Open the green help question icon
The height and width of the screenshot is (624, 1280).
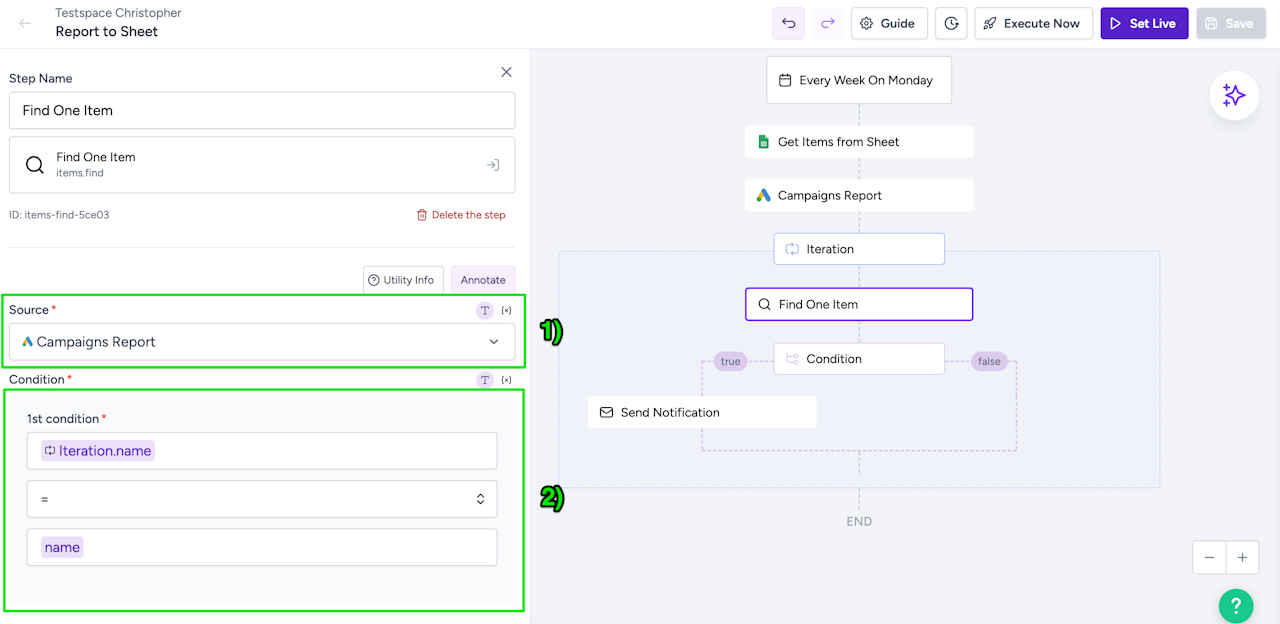click(x=1236, y=605)
